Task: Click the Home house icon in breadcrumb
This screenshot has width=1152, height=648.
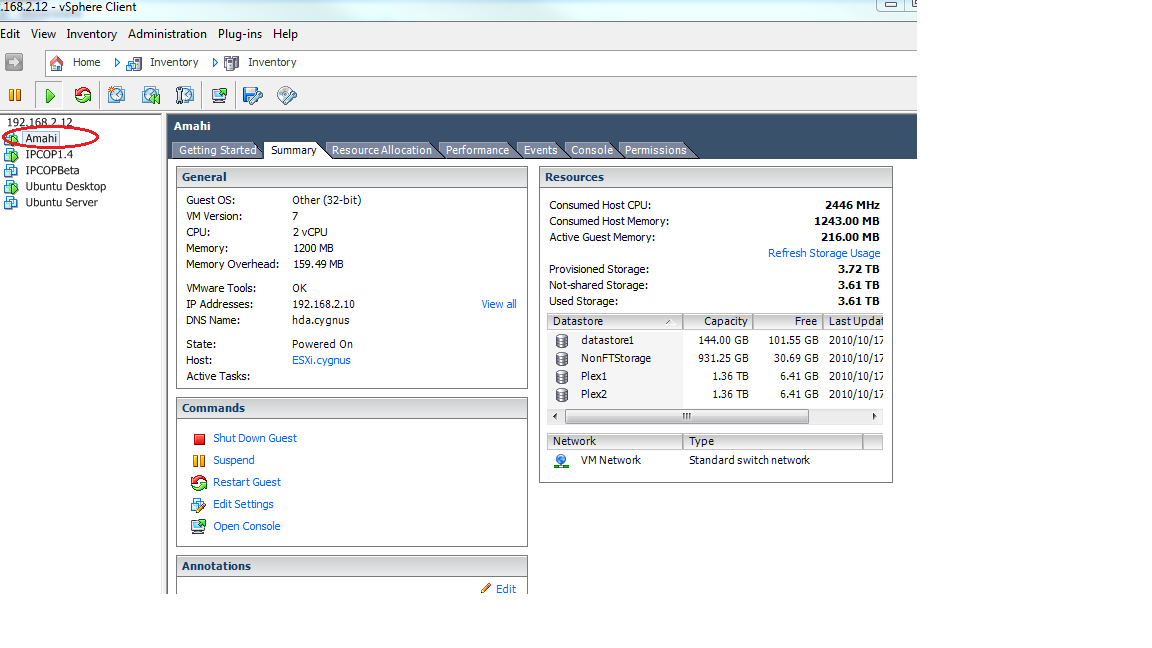Action: pyautogui.click(x=57, y=63)
